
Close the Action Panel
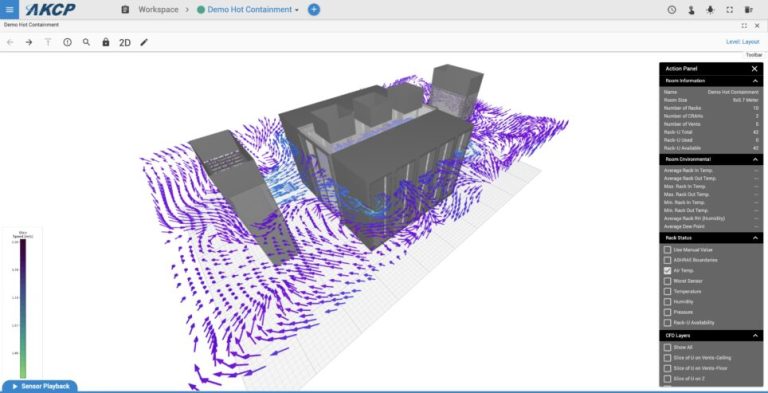point(755,69)
